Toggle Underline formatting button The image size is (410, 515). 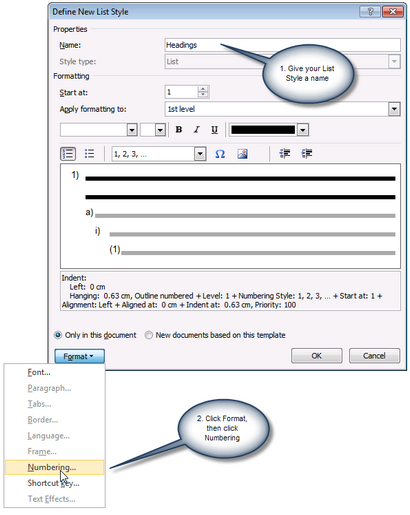[x=214, y=130]
